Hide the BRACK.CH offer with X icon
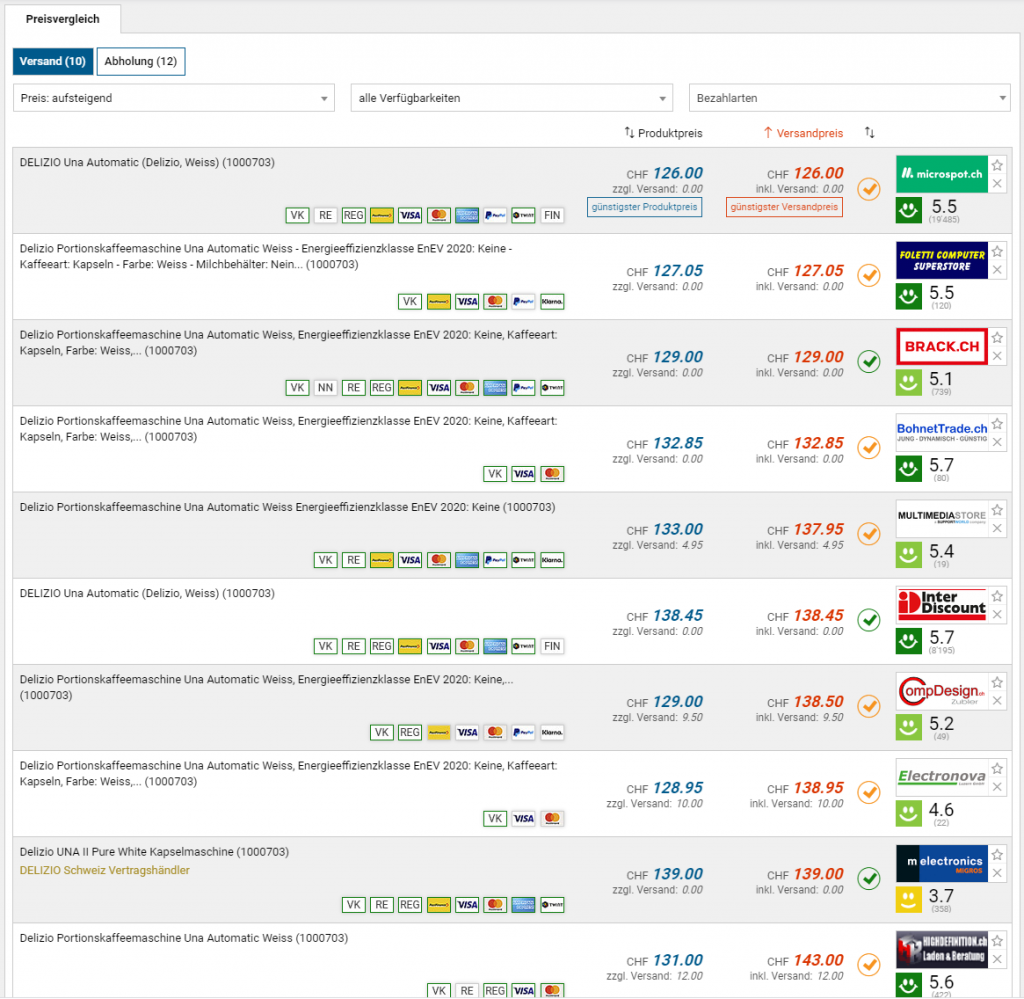Image resolution: width=1024 pixels, height=999 pixels. click(x=997, y=357)
